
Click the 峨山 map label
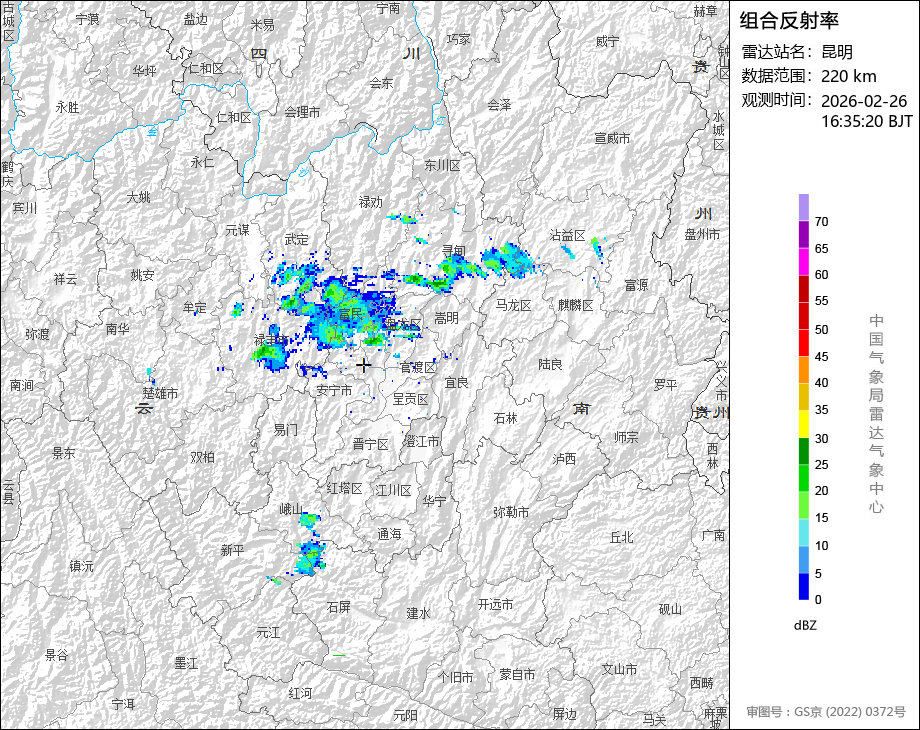(x=291, y=509)
